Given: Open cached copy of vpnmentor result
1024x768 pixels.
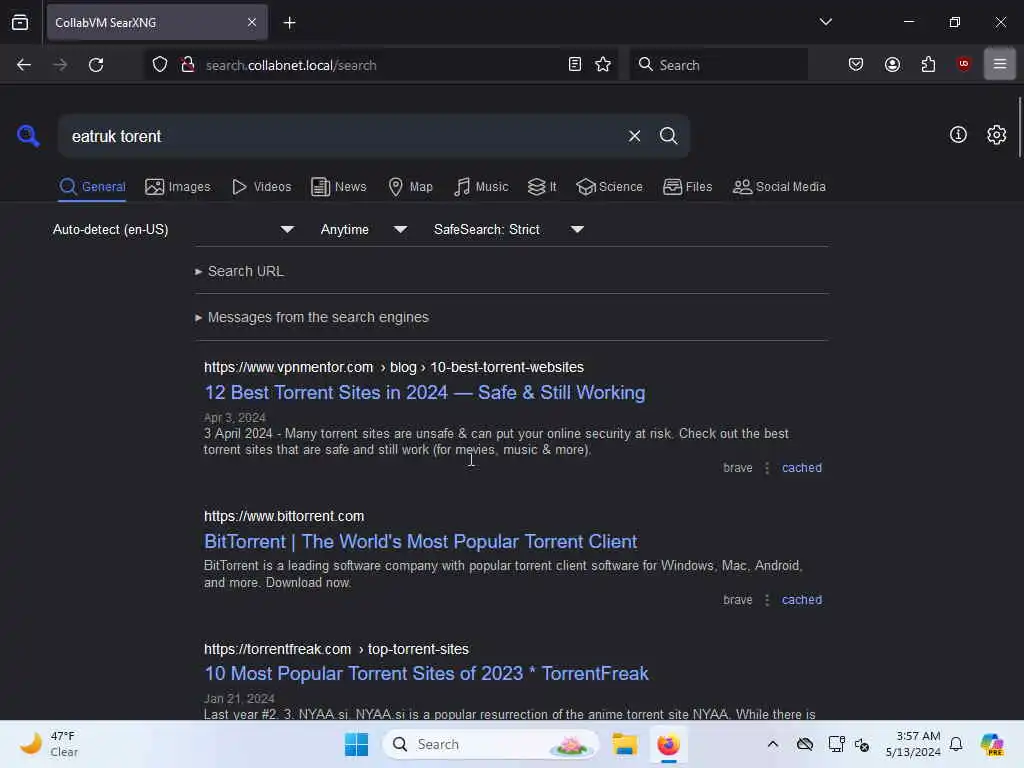Looking at the screenshot, I should (x=801, y=468).
